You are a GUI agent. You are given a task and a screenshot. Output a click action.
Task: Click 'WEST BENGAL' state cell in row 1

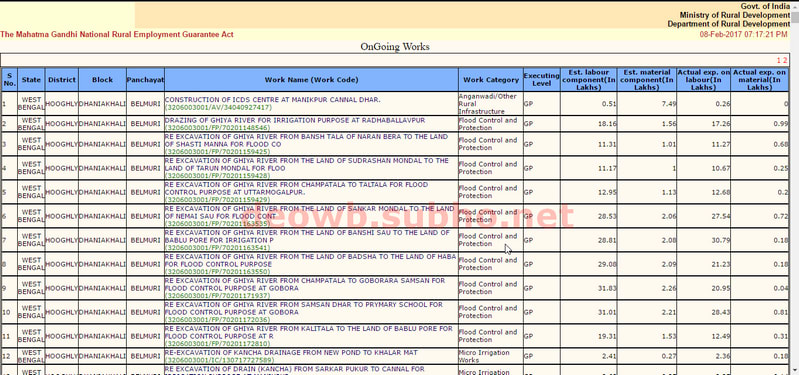[x=31, y=103]
